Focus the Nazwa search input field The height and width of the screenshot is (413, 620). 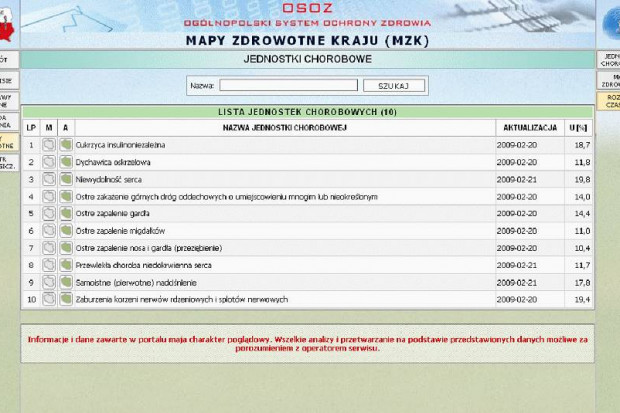coord(288,85)
